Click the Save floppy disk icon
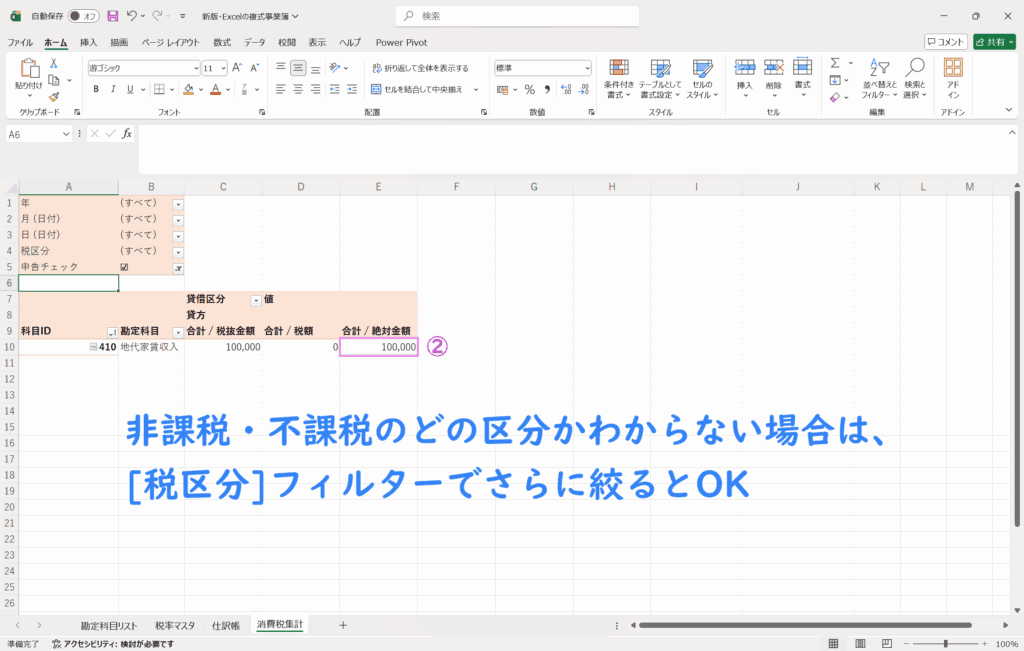Image resolution: width=1024 pixels, height=651 pixels. pyautogui.click(x=112, y=16)
